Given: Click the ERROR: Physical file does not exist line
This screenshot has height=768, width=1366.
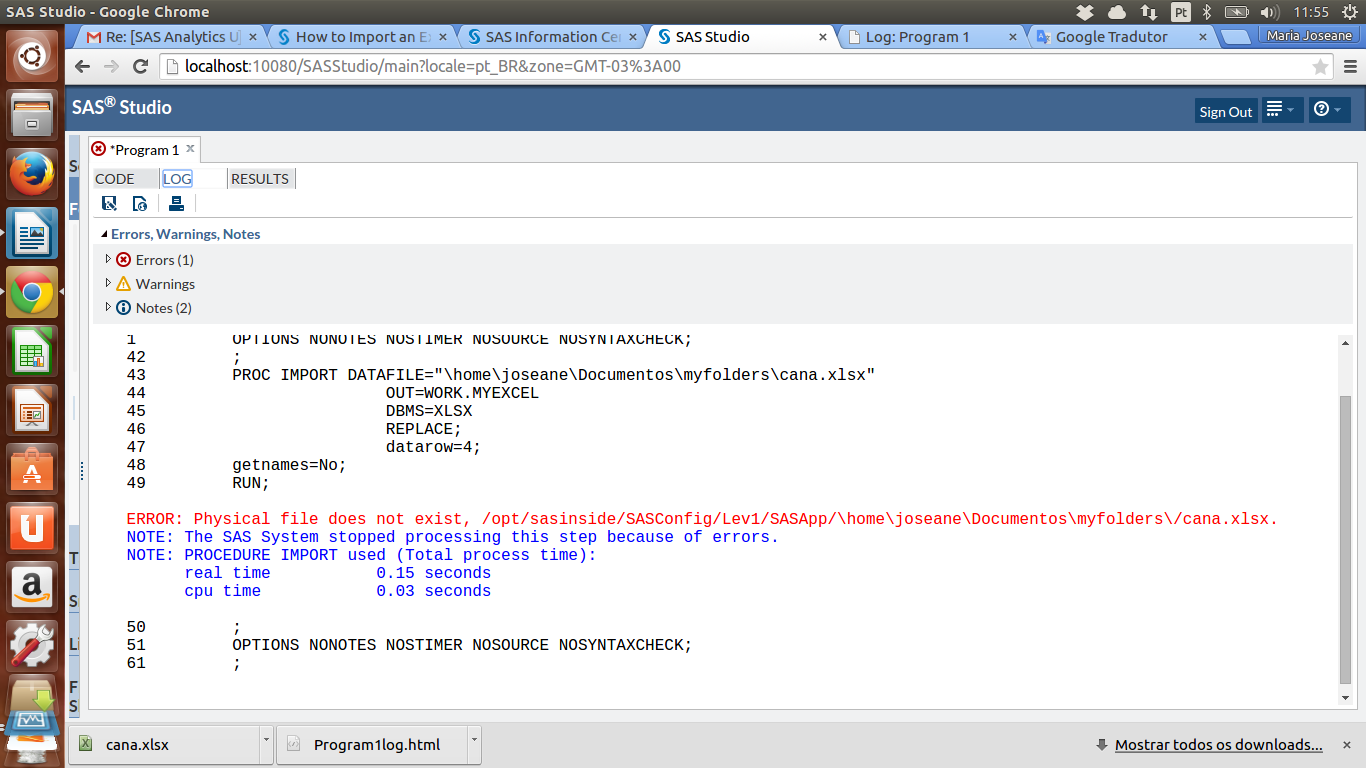Looking at the screenshot, I should pos(702,519).
